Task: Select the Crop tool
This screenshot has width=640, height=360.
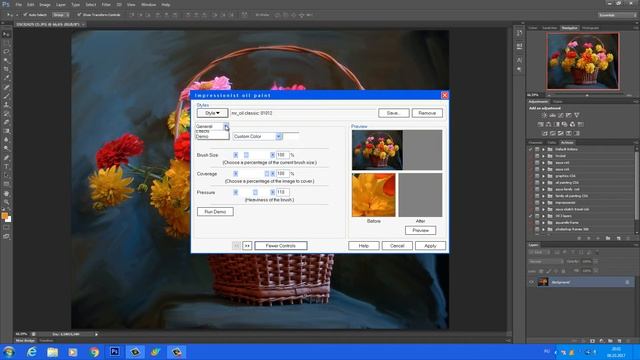Action: click(x=6, y=69)
